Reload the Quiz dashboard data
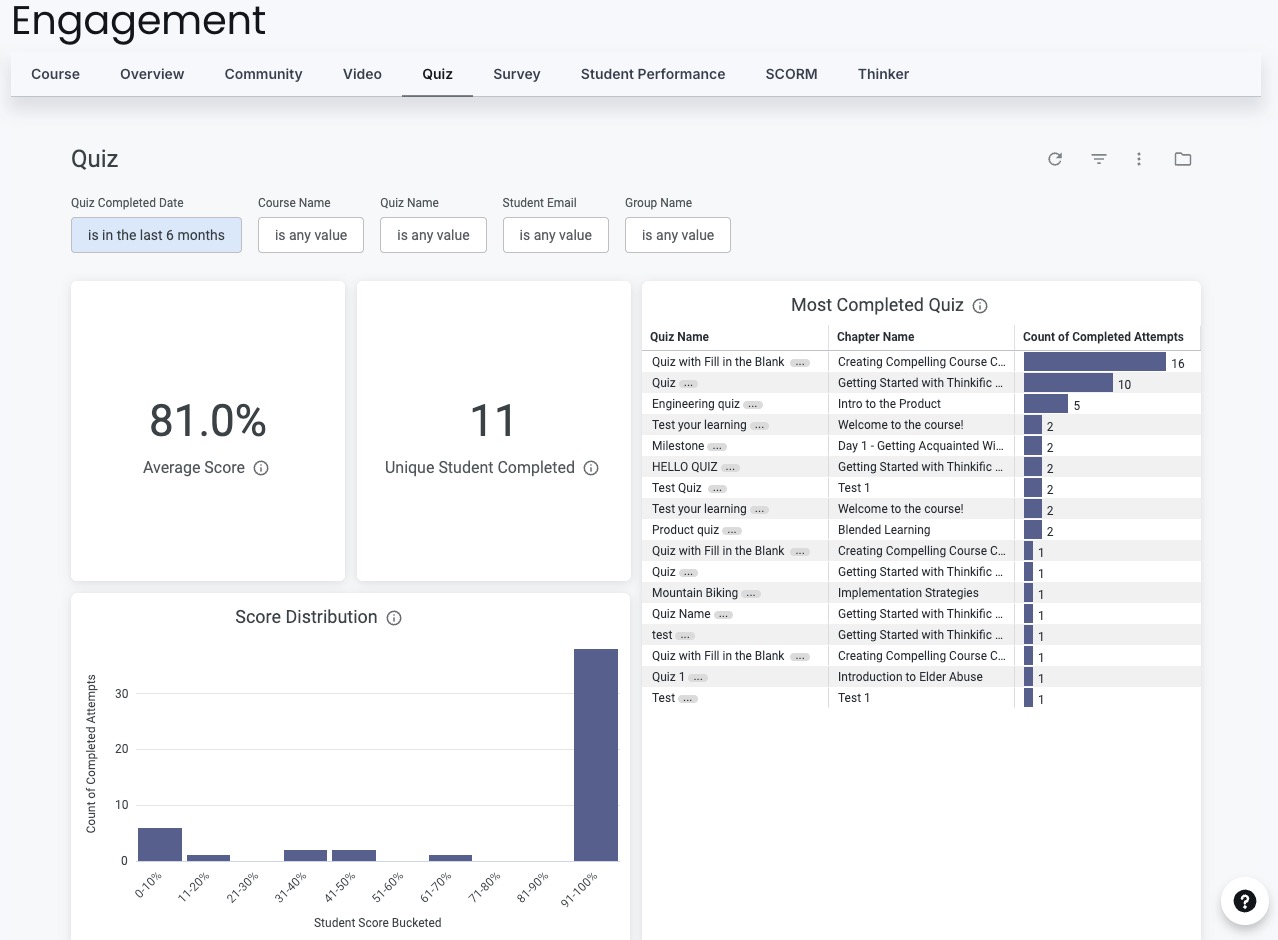Screen dimensions: 1278x940 (x=1055, y=159)
